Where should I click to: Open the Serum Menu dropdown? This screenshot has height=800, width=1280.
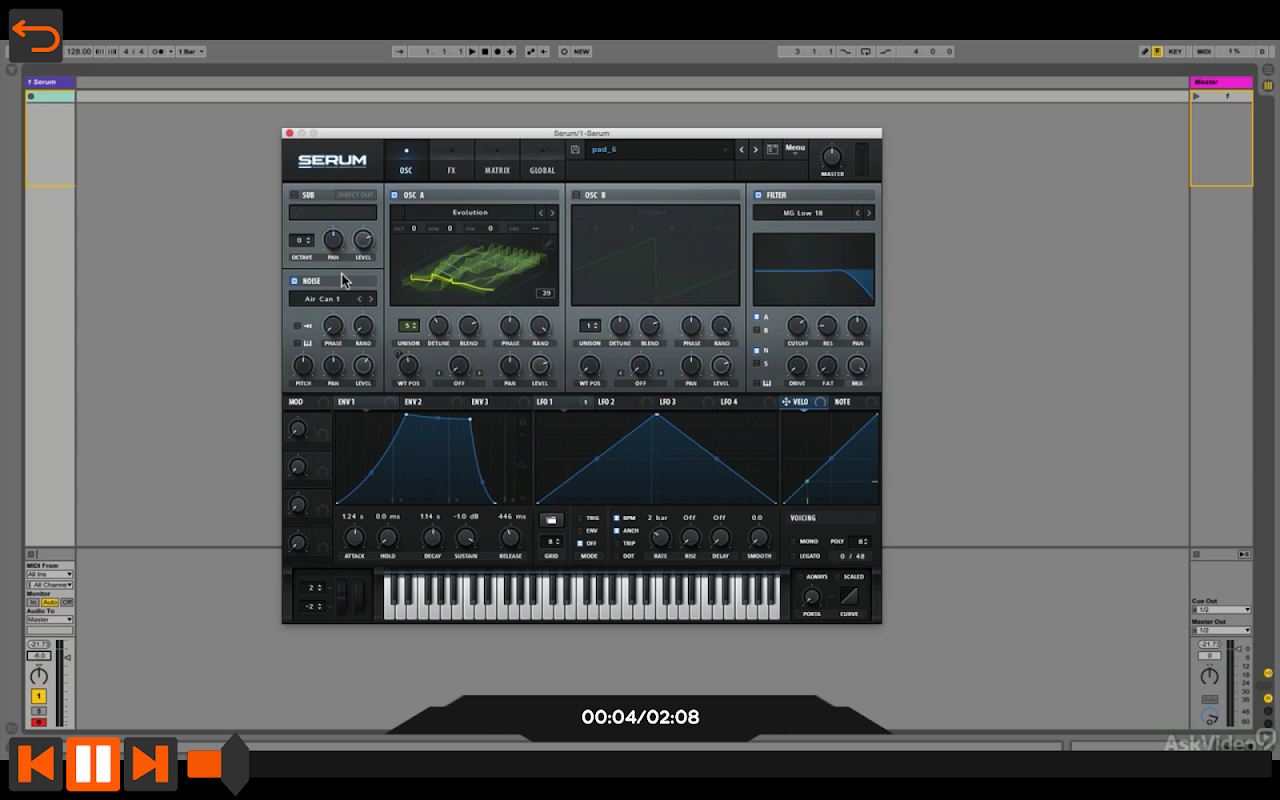[x=795, y=150]
